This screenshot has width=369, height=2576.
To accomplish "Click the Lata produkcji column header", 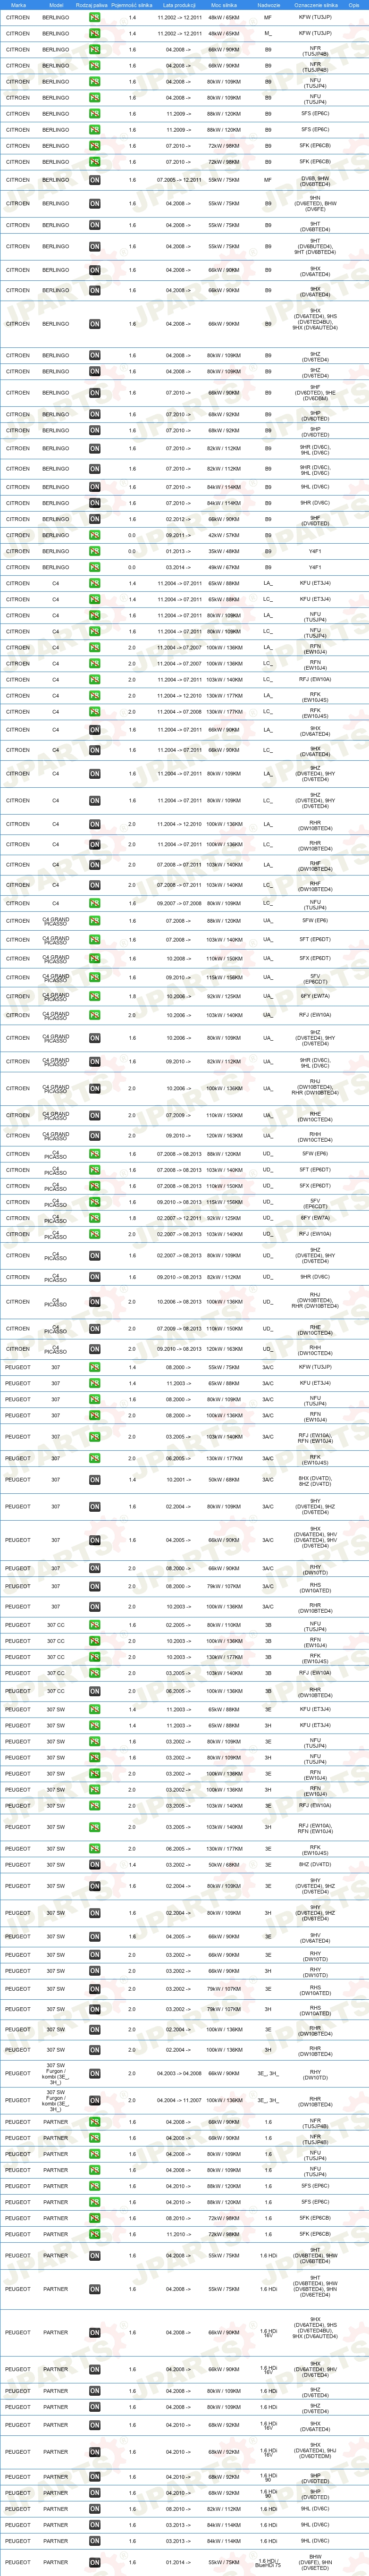I will (x=179, y=5).
